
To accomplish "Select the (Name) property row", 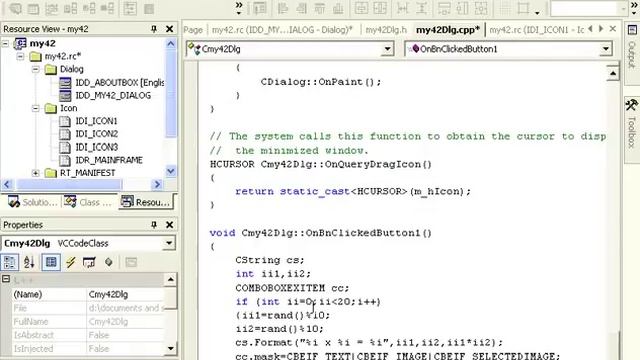I will (88, 294).
